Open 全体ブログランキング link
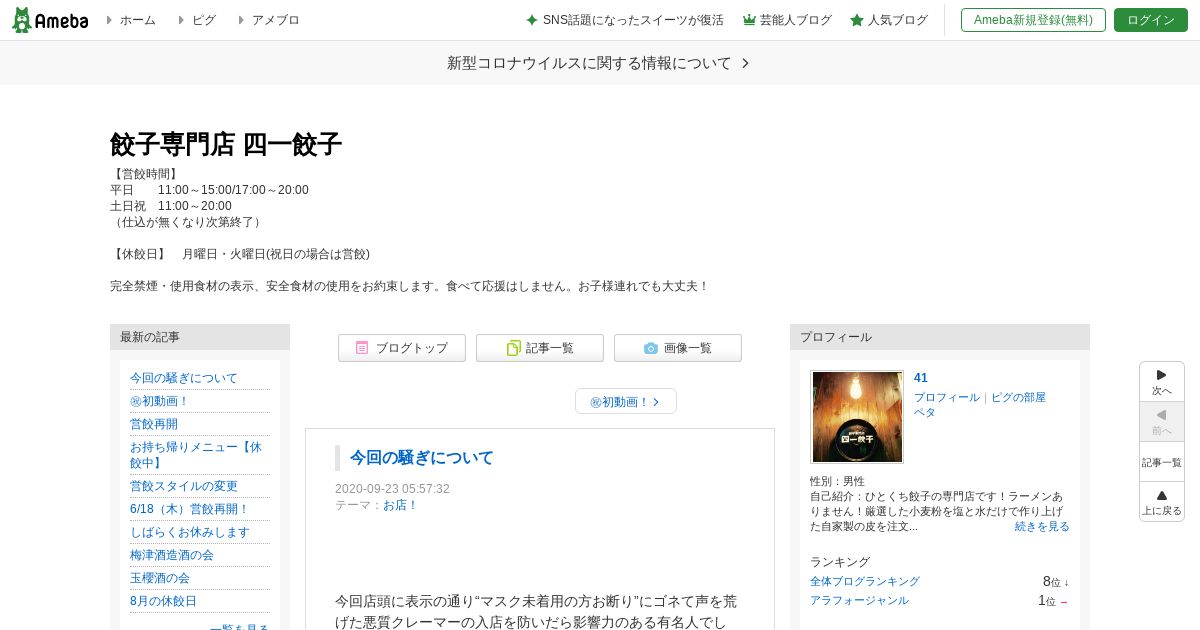Screen dimensions: 1200x630 [865, 581]
